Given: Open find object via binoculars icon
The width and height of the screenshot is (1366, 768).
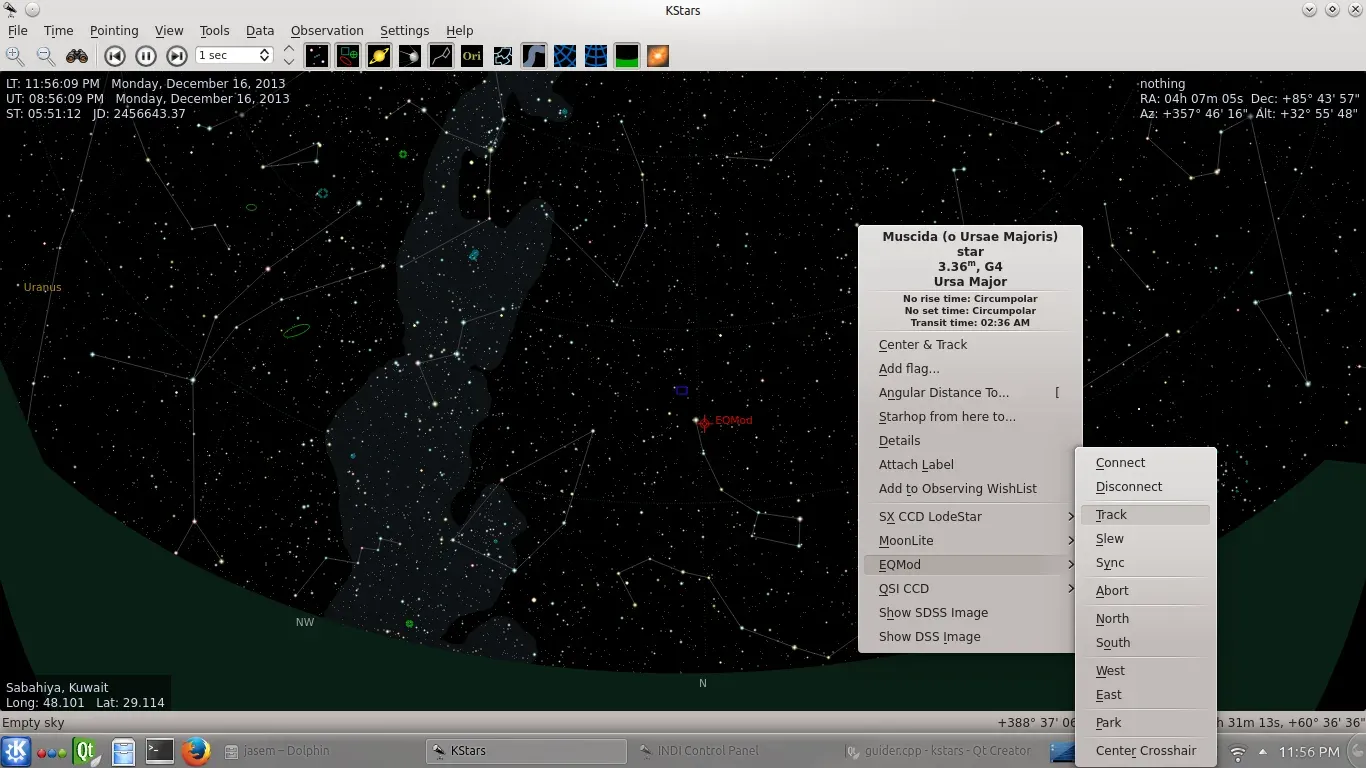Looking at the screenshot, I should [77, 56].
